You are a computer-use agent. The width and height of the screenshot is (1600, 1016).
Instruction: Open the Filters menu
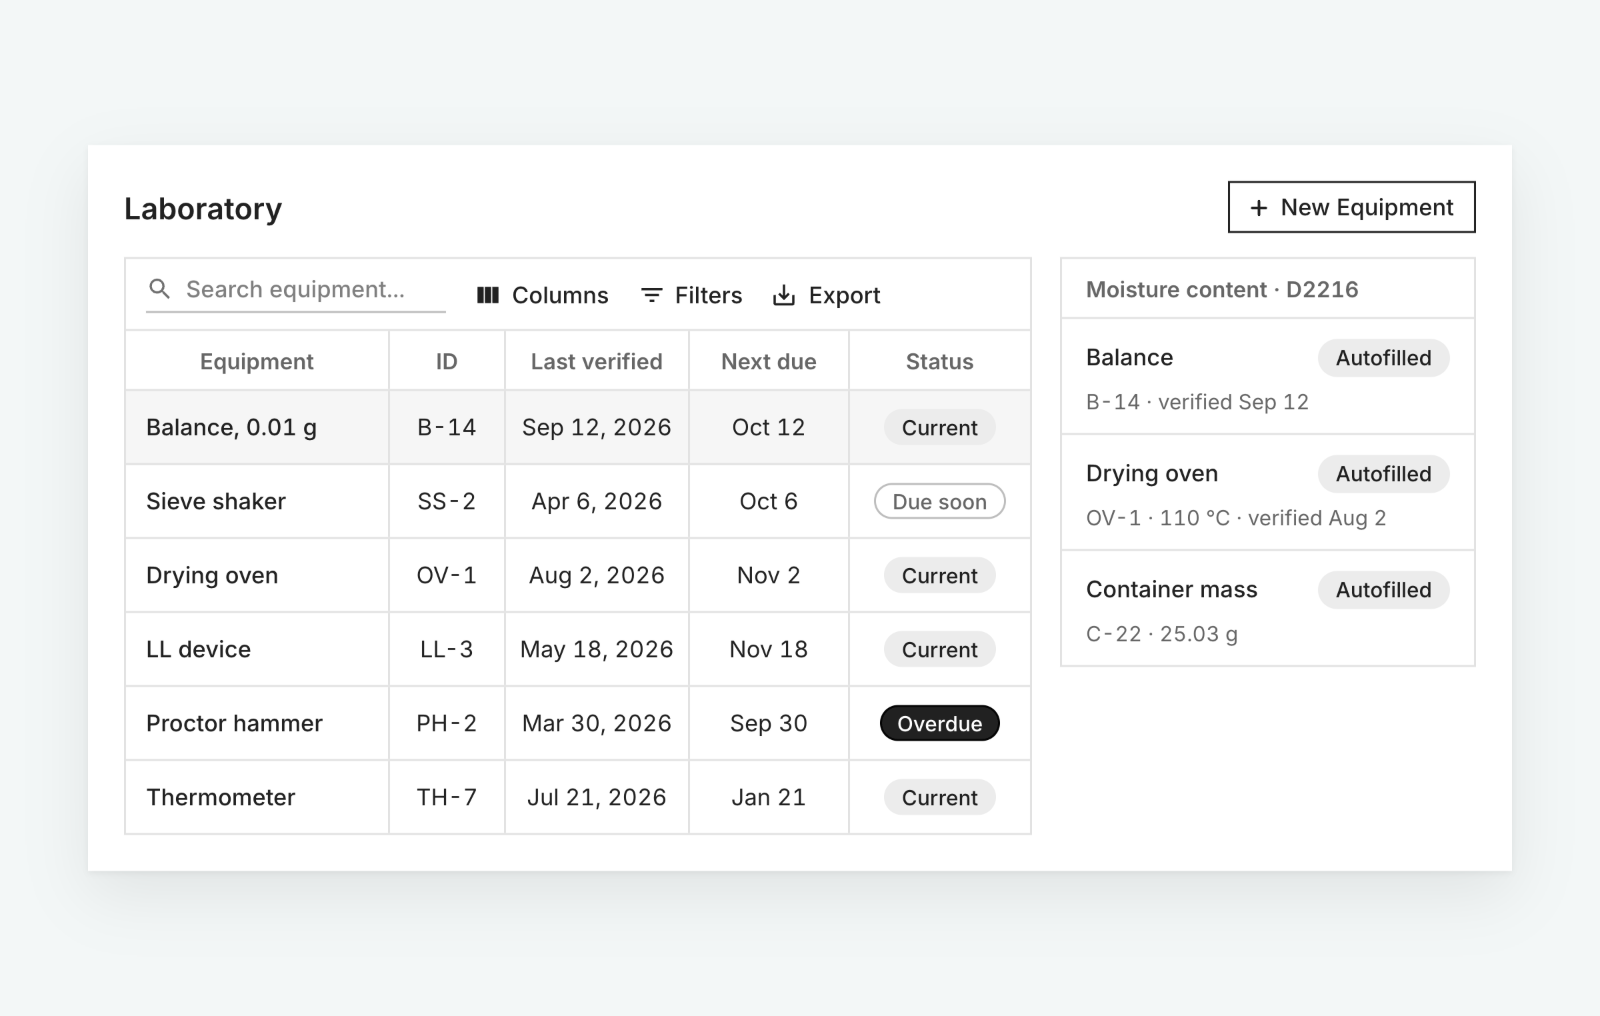point(691,295)
